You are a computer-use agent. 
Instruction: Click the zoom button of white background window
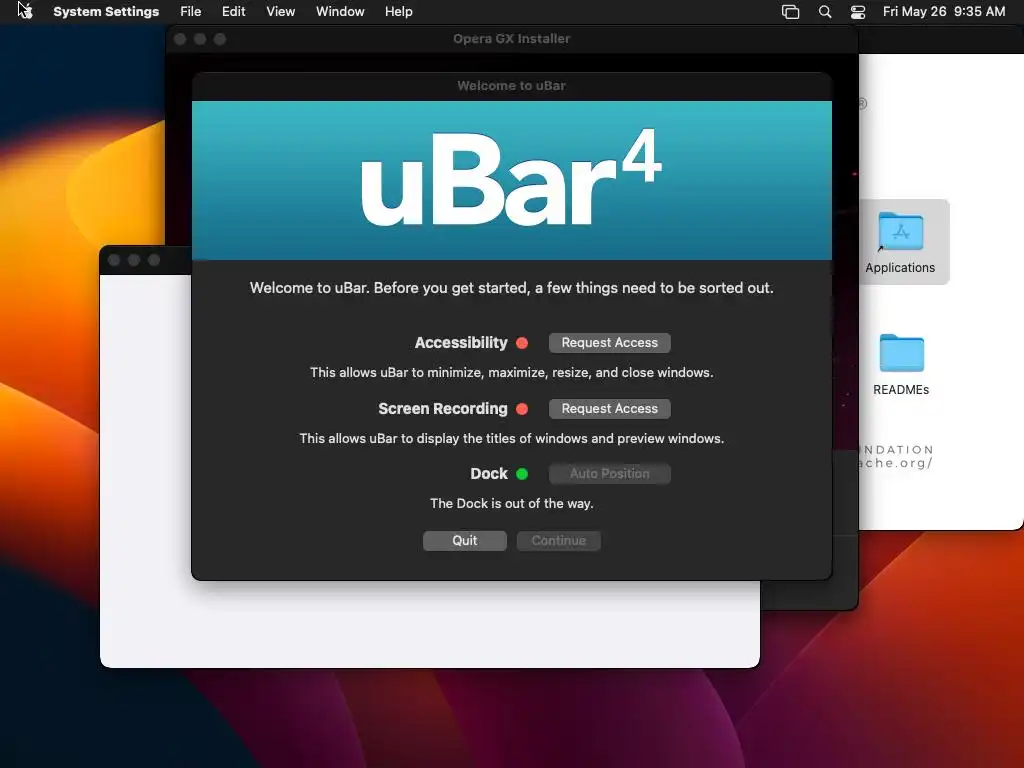[x=154, y=260]
